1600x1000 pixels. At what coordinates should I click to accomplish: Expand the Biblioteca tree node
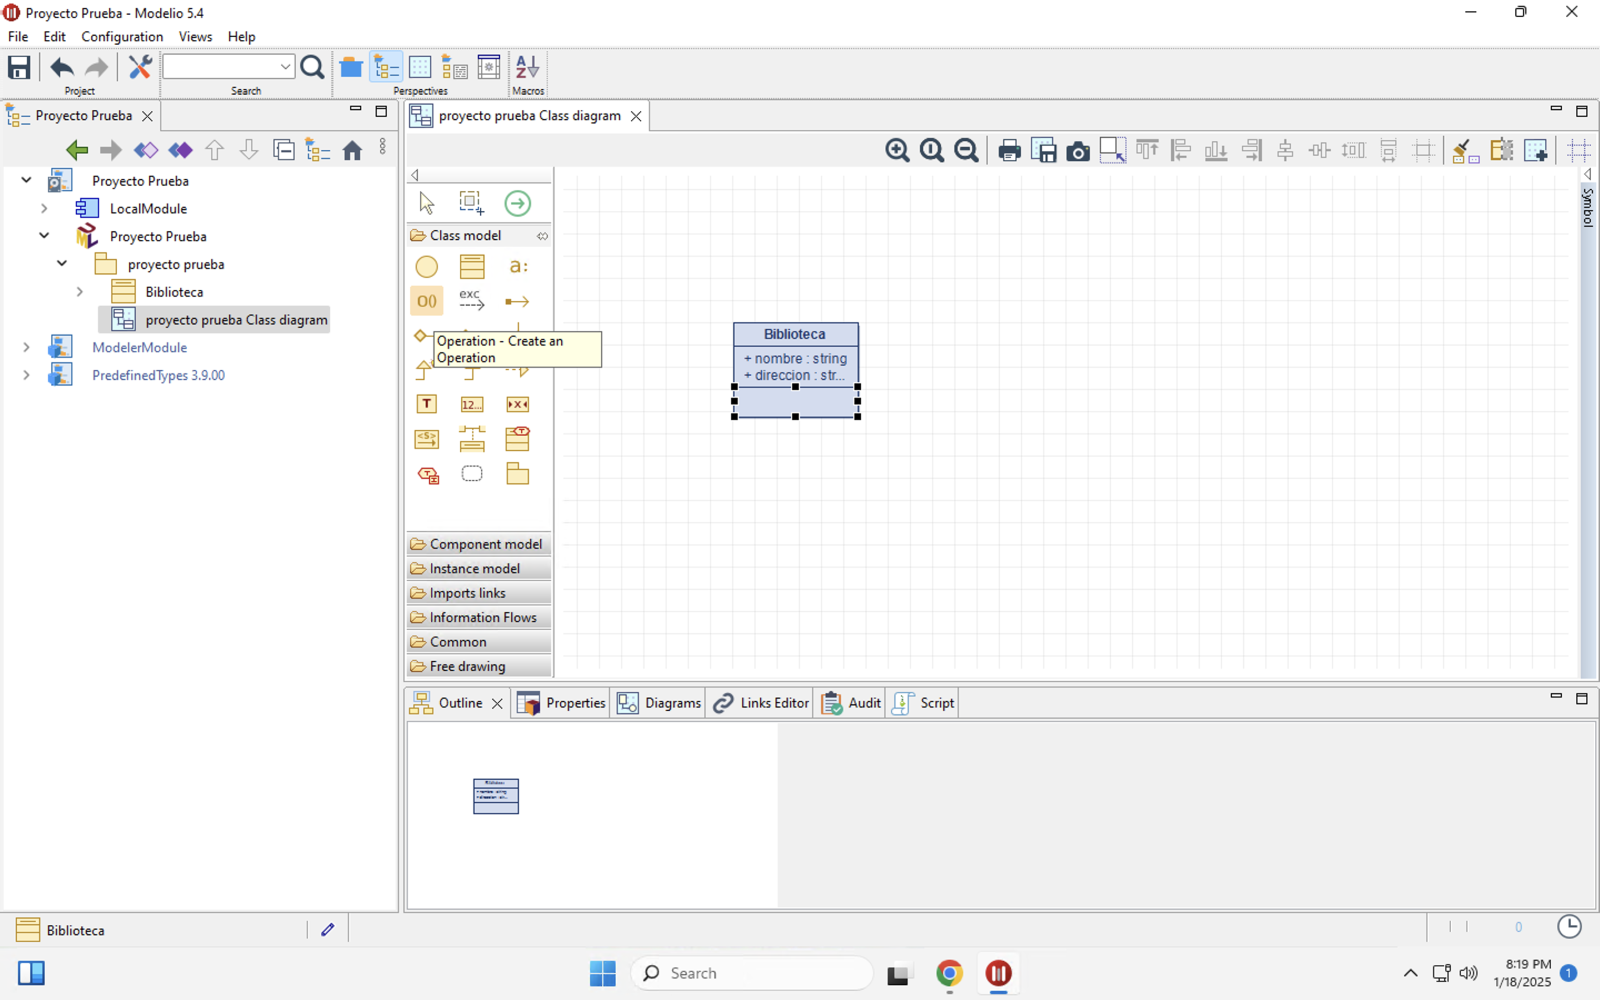[80, 292]
